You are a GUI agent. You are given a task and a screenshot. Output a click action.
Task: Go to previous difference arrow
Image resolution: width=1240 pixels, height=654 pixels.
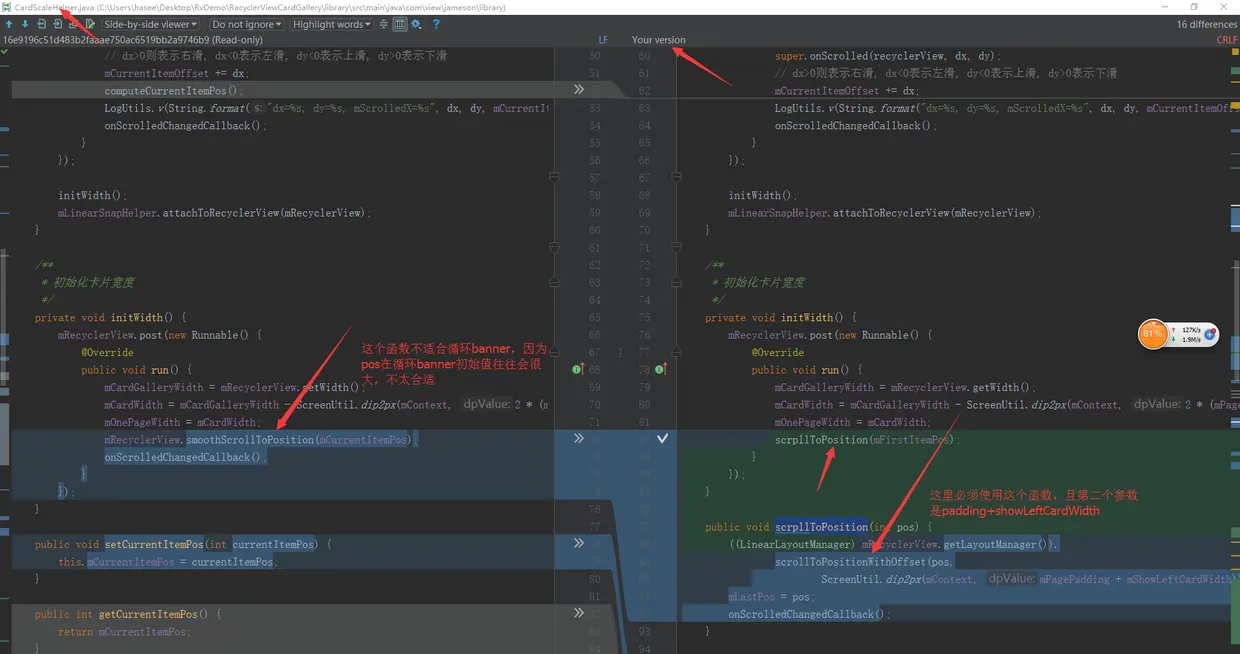point(9,24)
